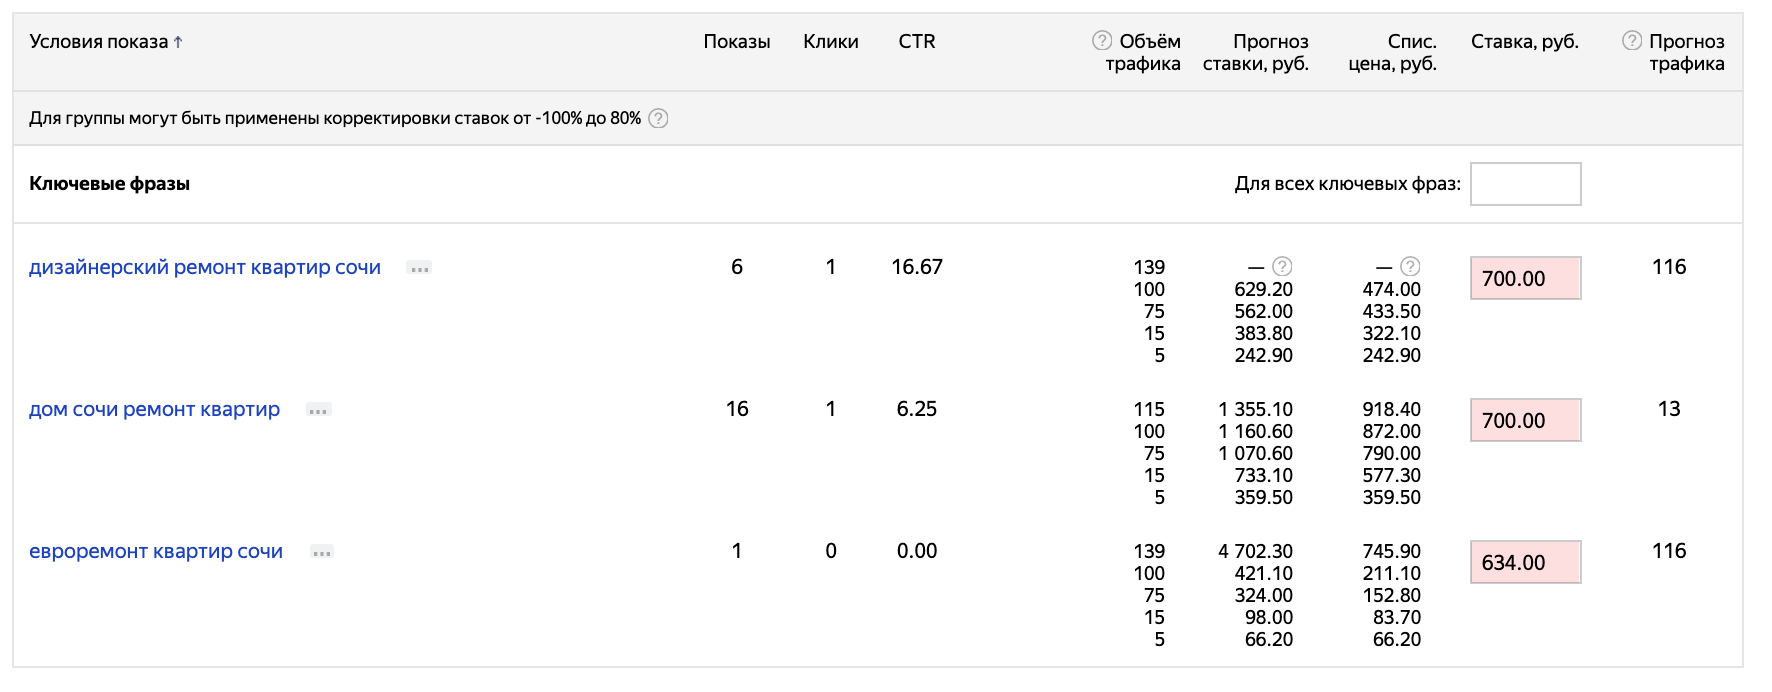Click help icon beside Объём трафика header
This screenshot has height=692, width=1772.
(x=1102, y=40)
